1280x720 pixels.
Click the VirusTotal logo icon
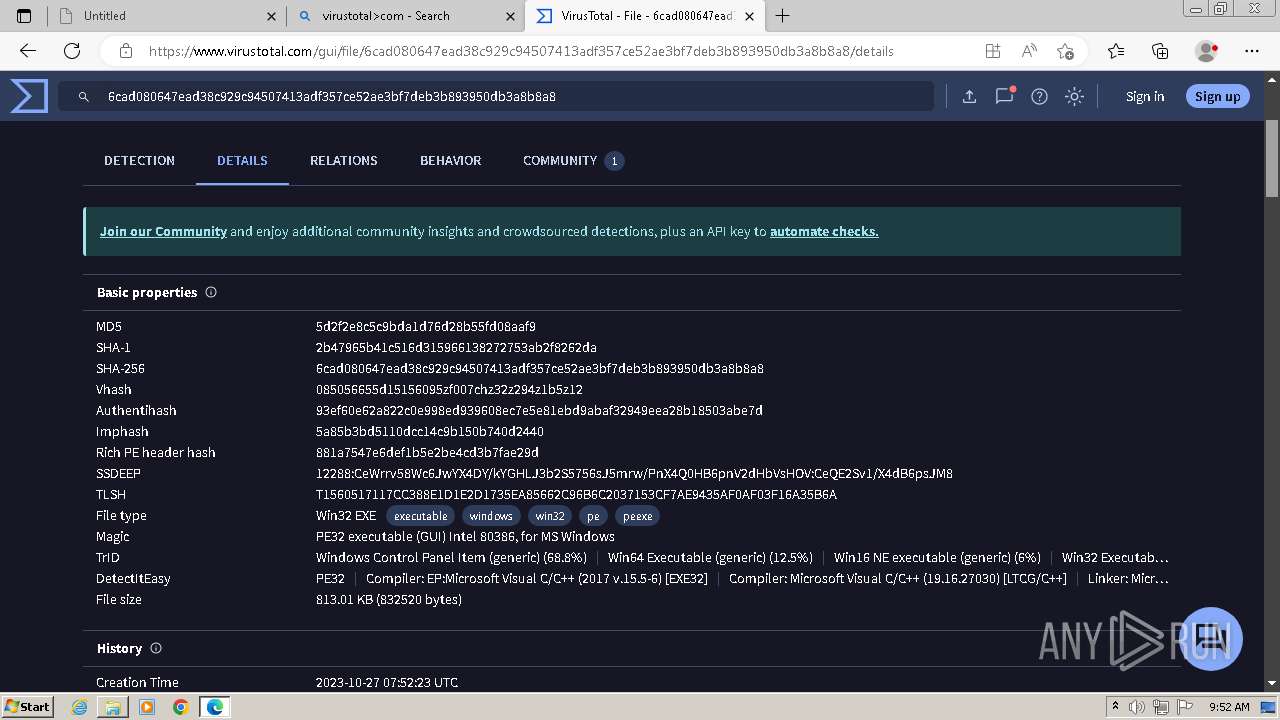pyautogui.click(x=29, y=96)
